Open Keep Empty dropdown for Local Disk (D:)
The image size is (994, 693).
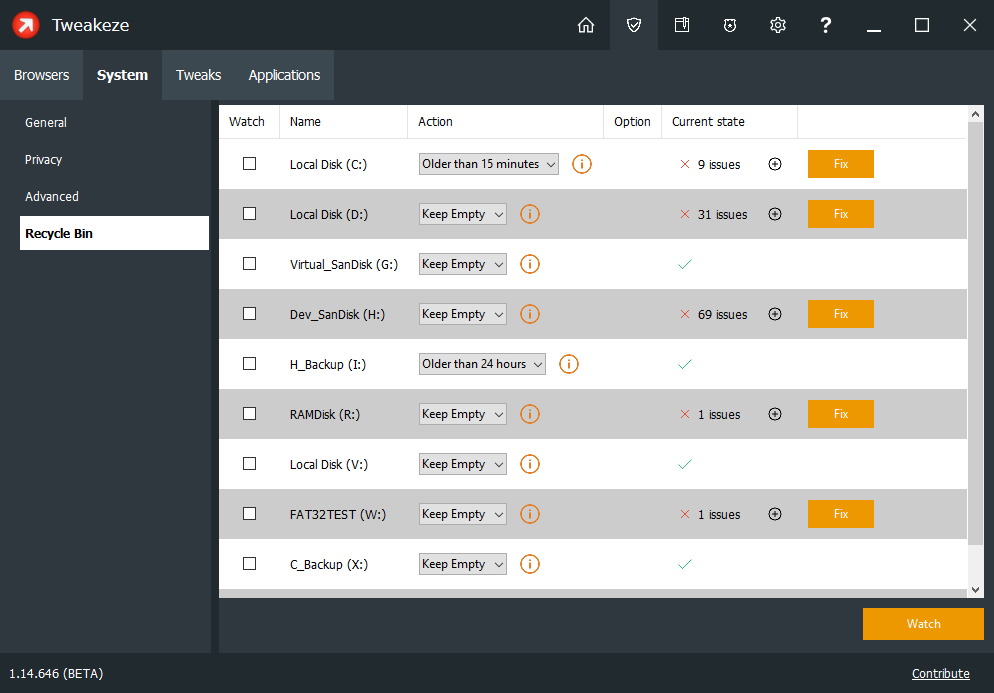(x=463, y=214)
